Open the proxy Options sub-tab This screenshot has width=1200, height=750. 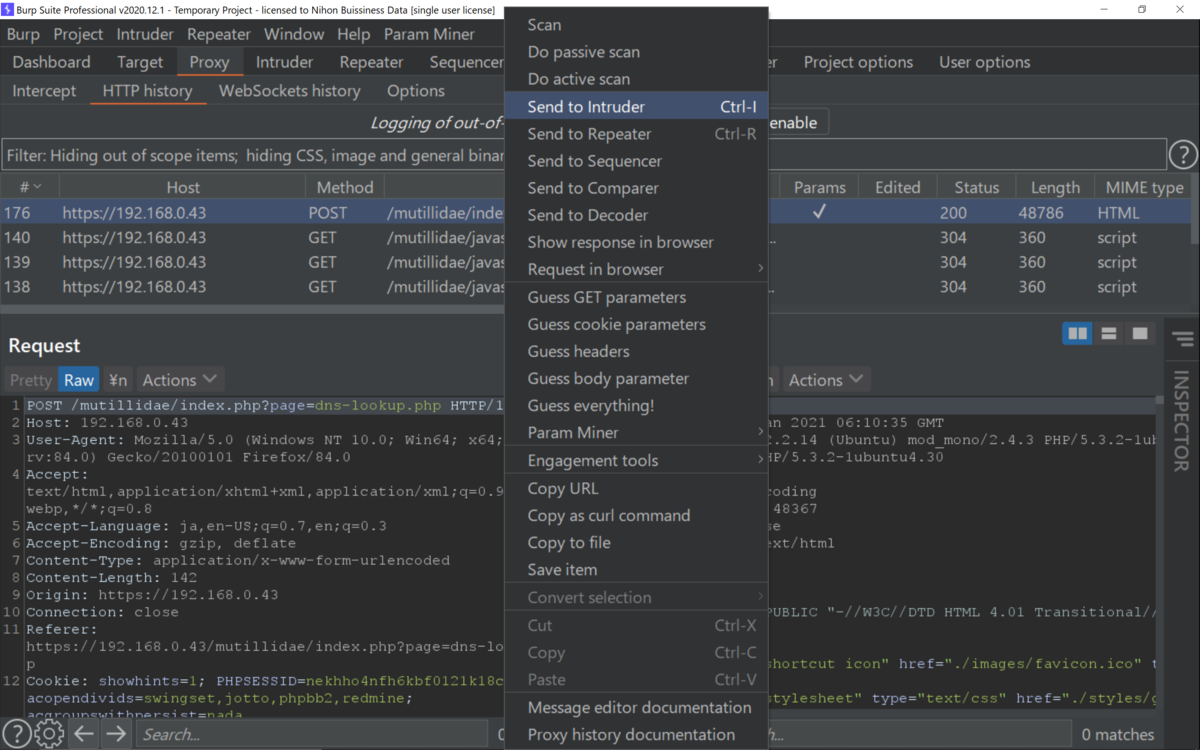[x=415, y=91]
